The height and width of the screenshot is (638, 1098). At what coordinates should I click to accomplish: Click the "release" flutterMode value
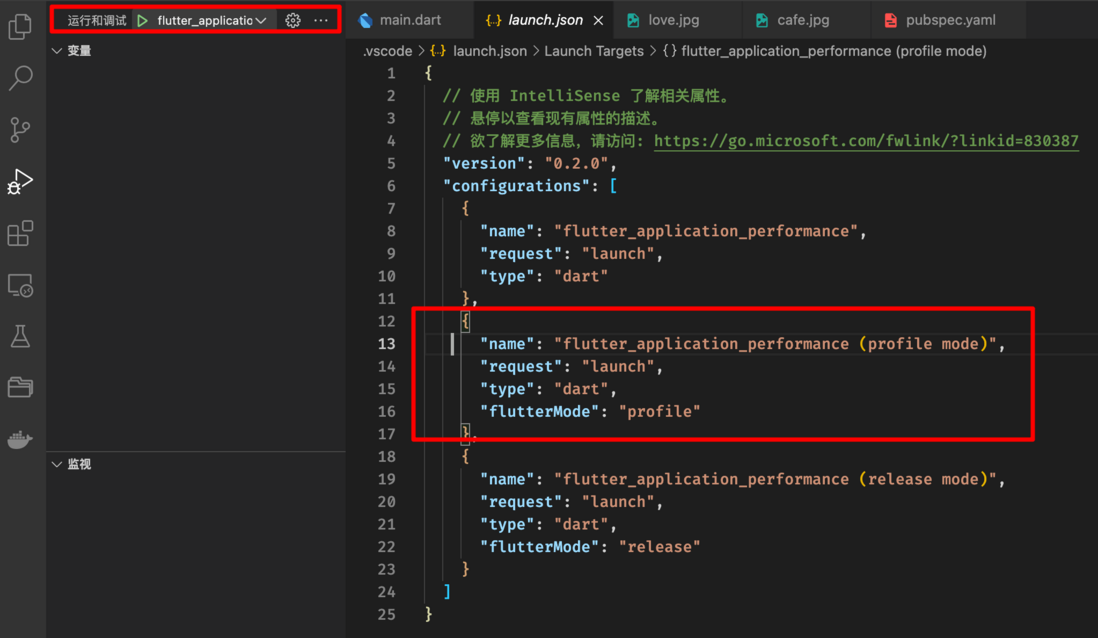[x=659, y=546]
